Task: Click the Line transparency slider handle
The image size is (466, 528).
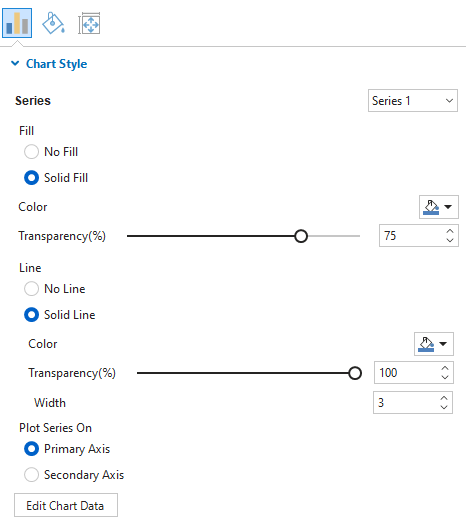Action: [x=355, y=373]
